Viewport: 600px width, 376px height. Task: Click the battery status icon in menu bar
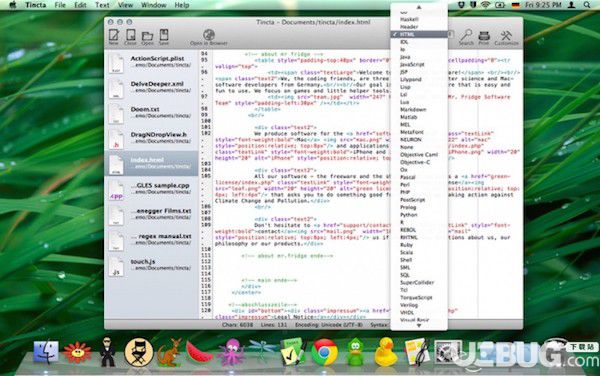point(500,5)
